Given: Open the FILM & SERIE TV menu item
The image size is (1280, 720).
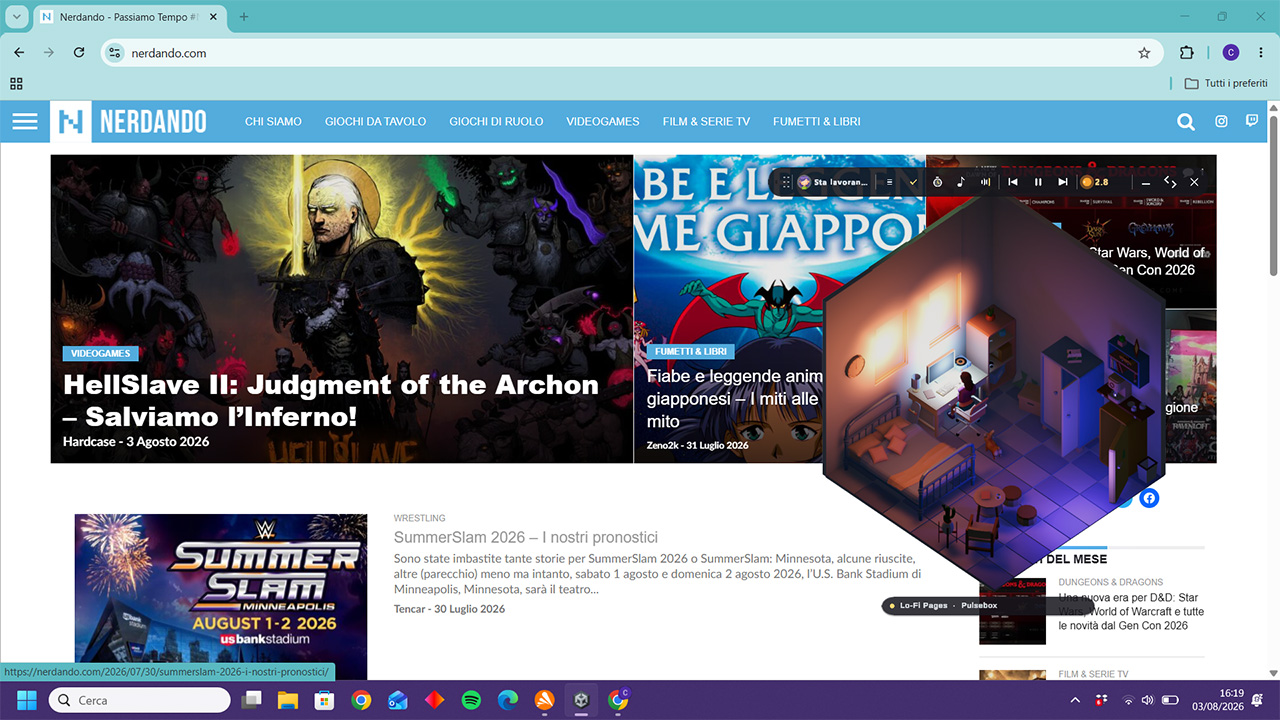Looking at the screenshot, I should click(706, 122).
